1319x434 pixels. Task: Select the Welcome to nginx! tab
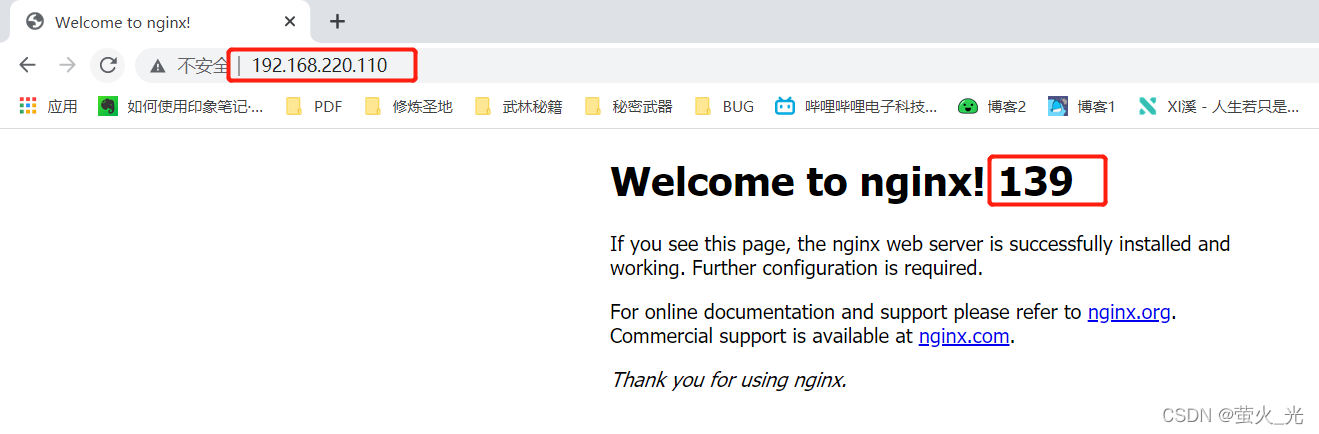158,22
